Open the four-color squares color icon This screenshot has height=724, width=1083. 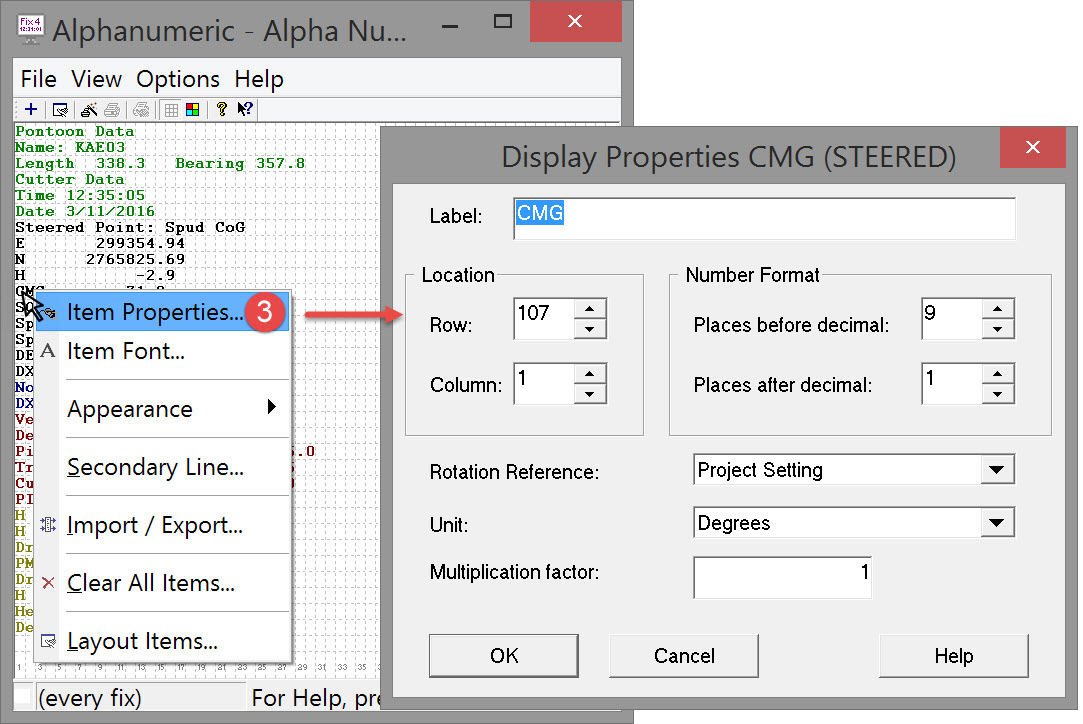tap(192, 109)
